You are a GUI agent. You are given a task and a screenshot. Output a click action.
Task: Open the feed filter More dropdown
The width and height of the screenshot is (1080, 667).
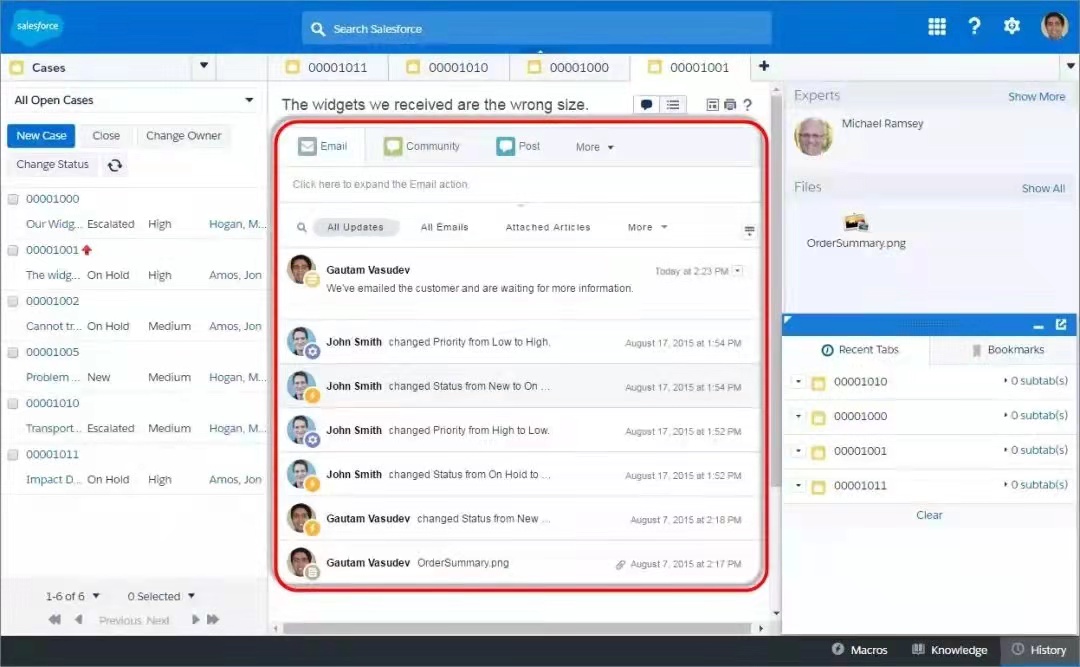click(x=647, y=227)
